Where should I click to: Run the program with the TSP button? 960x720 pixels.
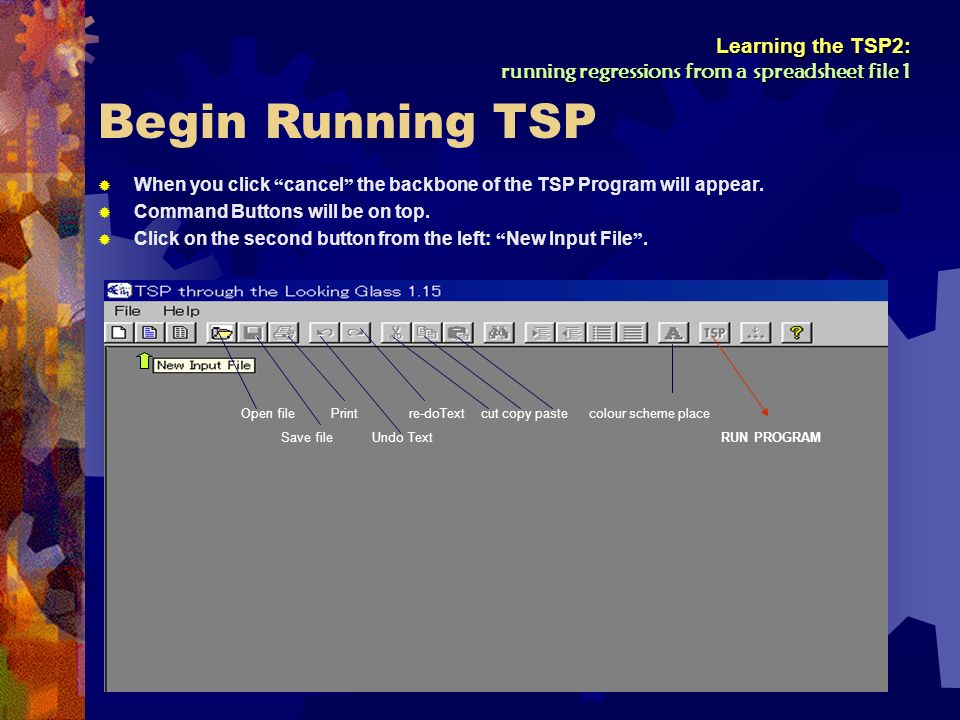tap(714, 332)
